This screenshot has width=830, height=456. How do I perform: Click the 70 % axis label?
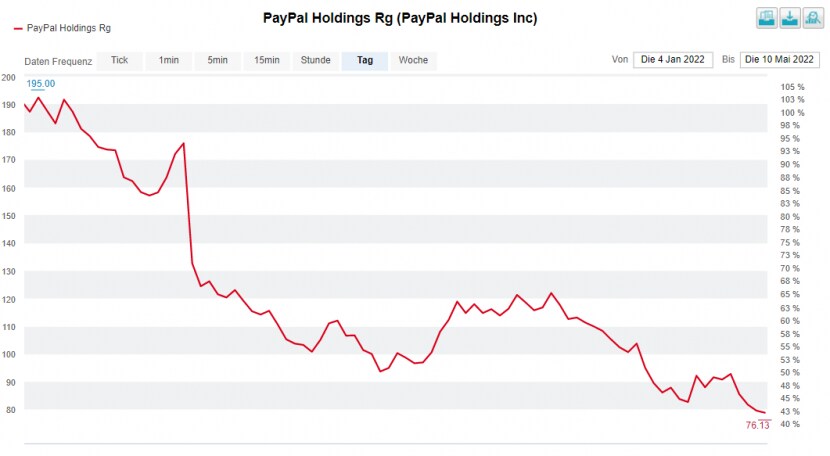click(x=790, y=269)
